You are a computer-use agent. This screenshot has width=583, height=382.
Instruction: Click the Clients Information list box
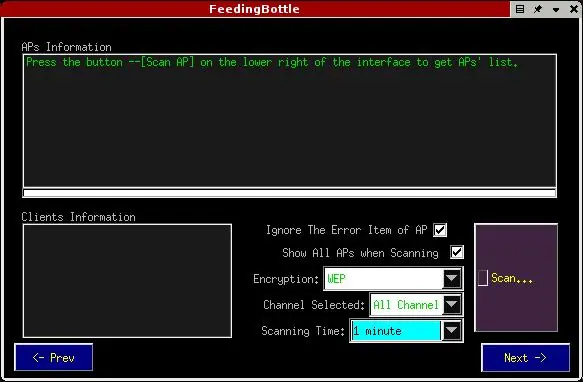point(127,281)
